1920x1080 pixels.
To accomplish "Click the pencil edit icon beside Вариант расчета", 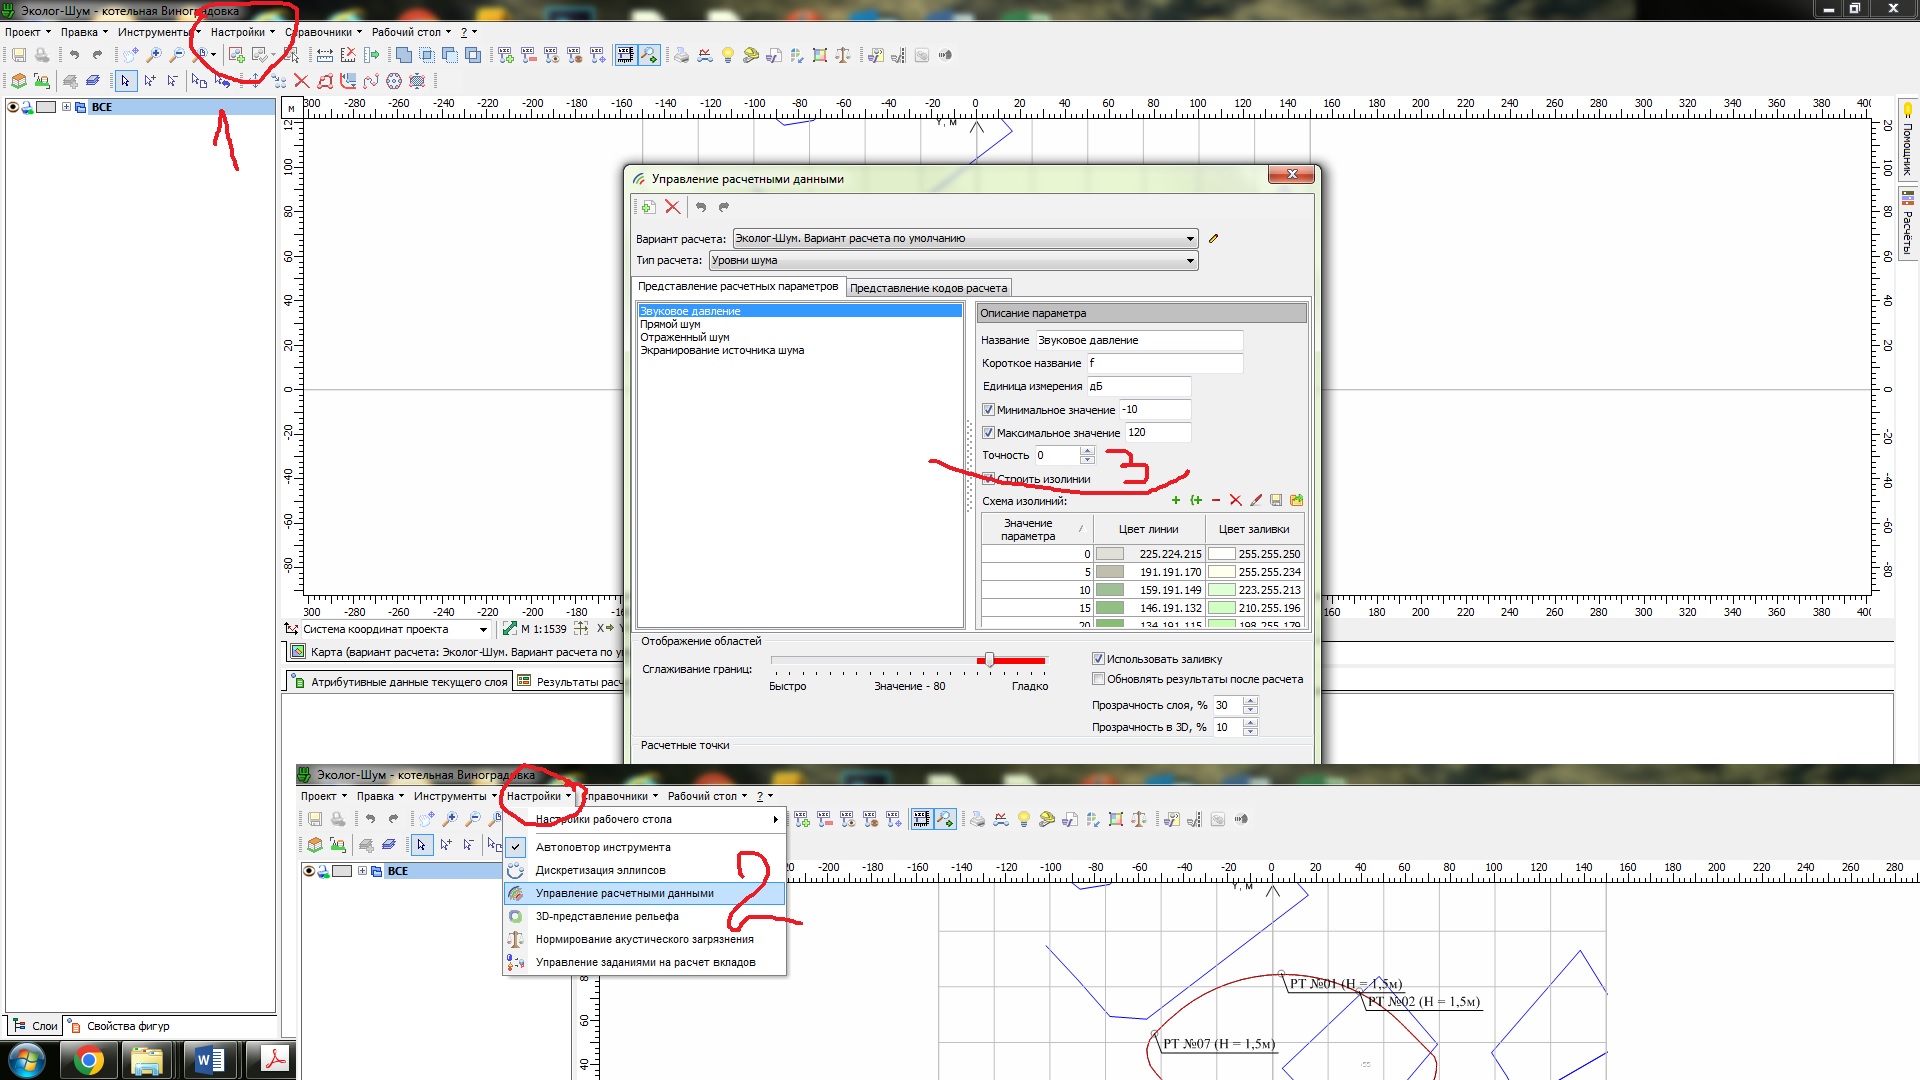I will (x=1214, y=239).
